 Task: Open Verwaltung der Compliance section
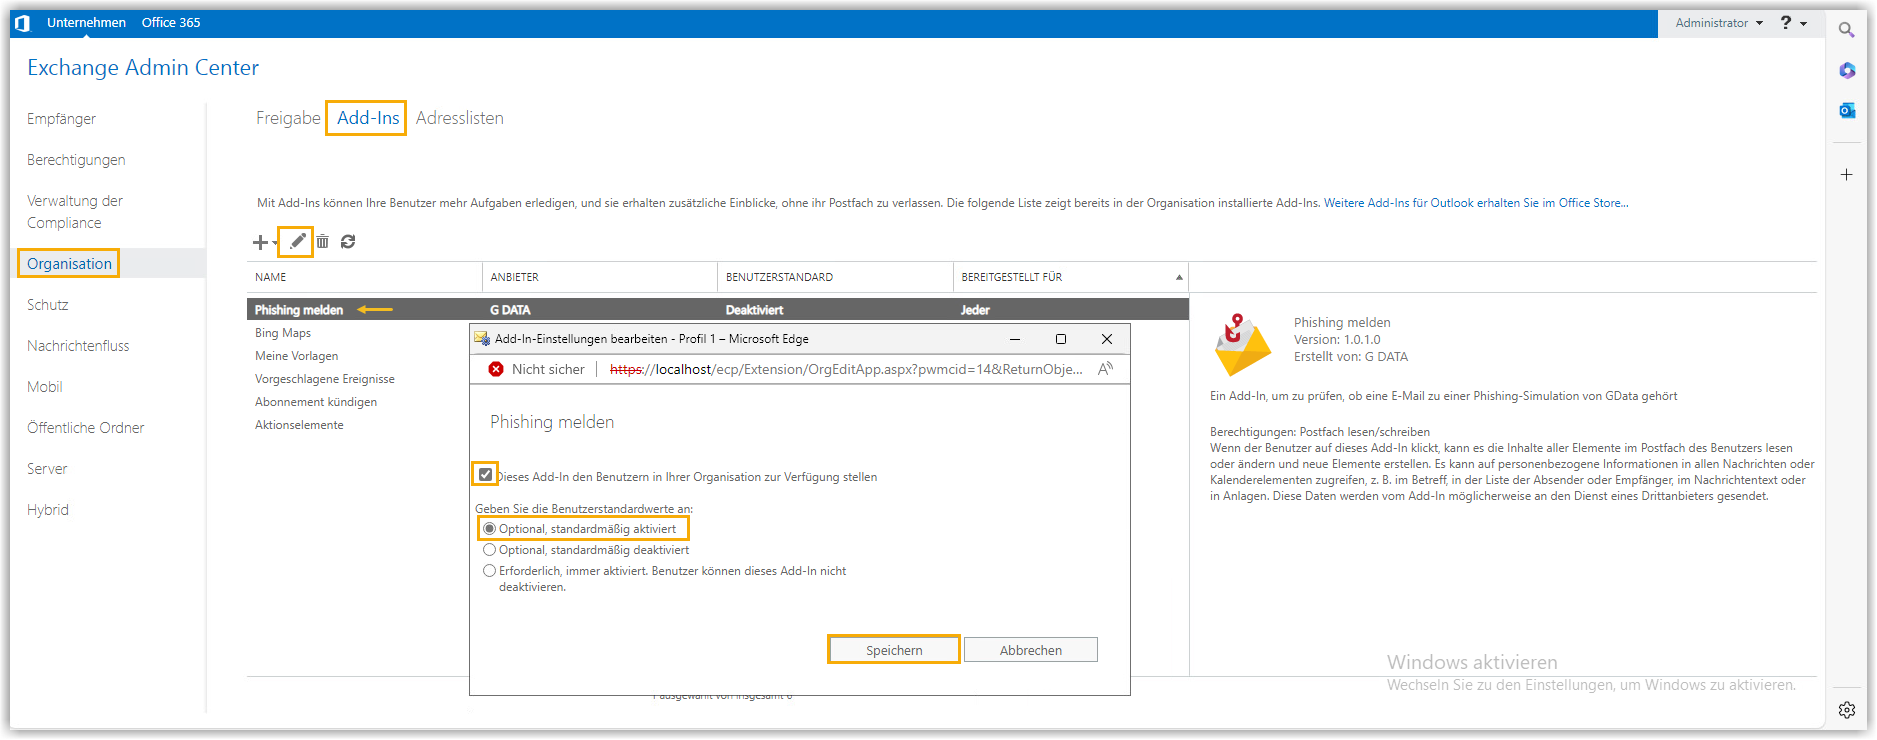tap(75, 211)
